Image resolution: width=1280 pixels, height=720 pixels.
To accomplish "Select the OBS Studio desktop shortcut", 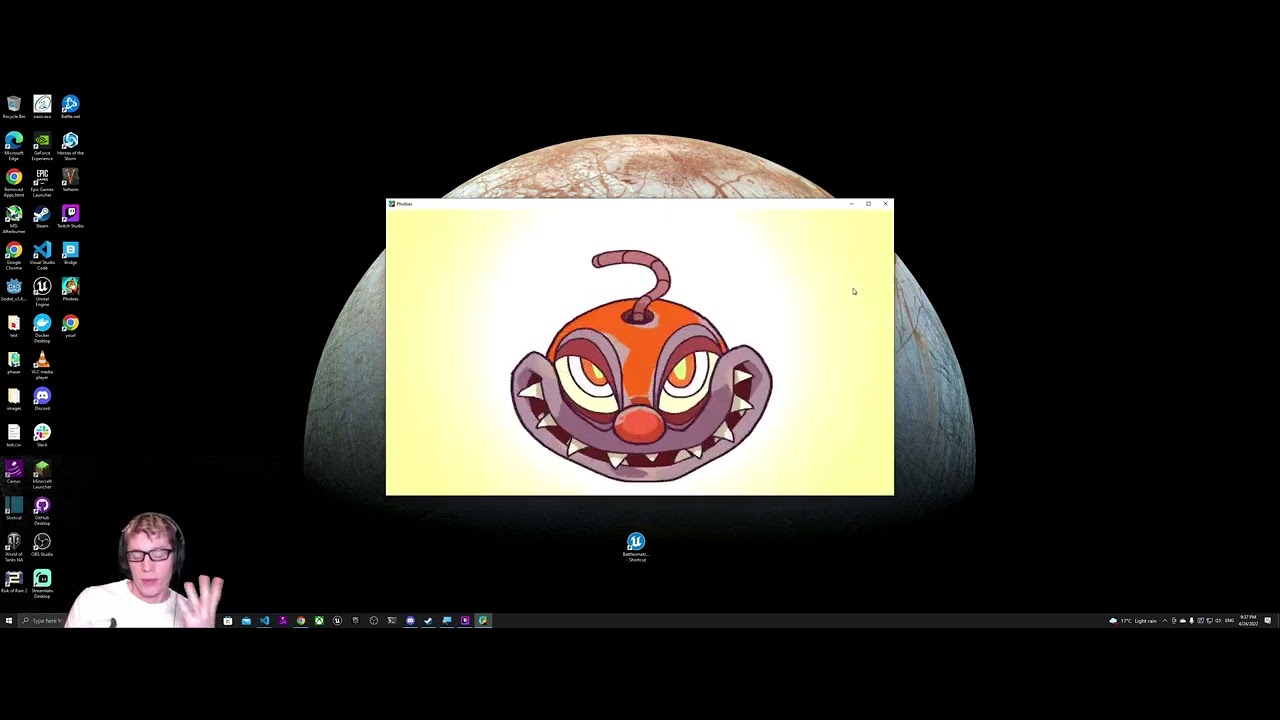I will 42,546.
